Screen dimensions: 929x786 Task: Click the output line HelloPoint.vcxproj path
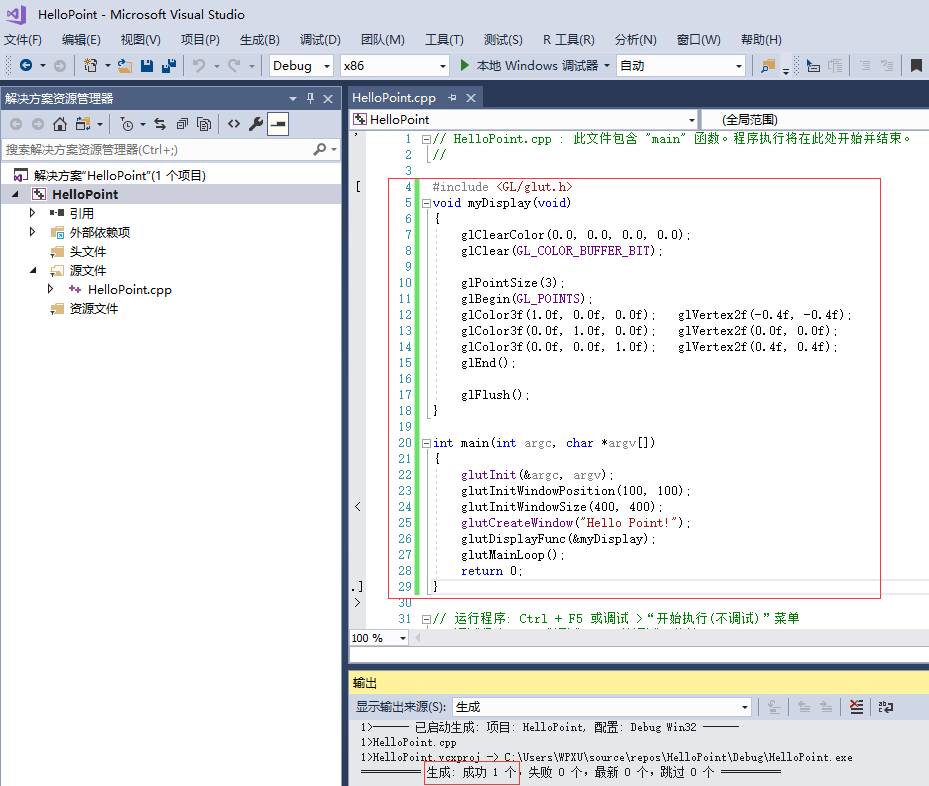[607, 757]
